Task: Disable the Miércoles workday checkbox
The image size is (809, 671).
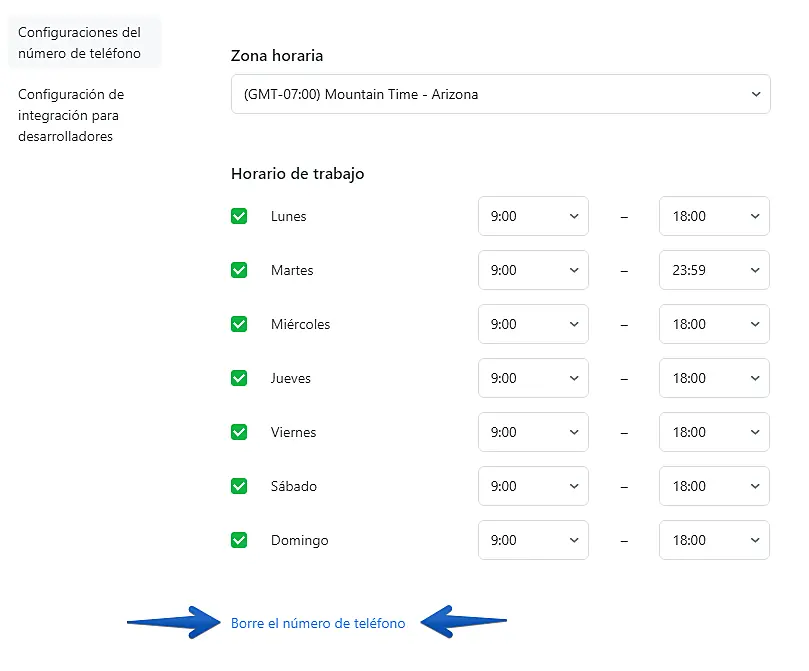Action: click(x=239, y=324)
